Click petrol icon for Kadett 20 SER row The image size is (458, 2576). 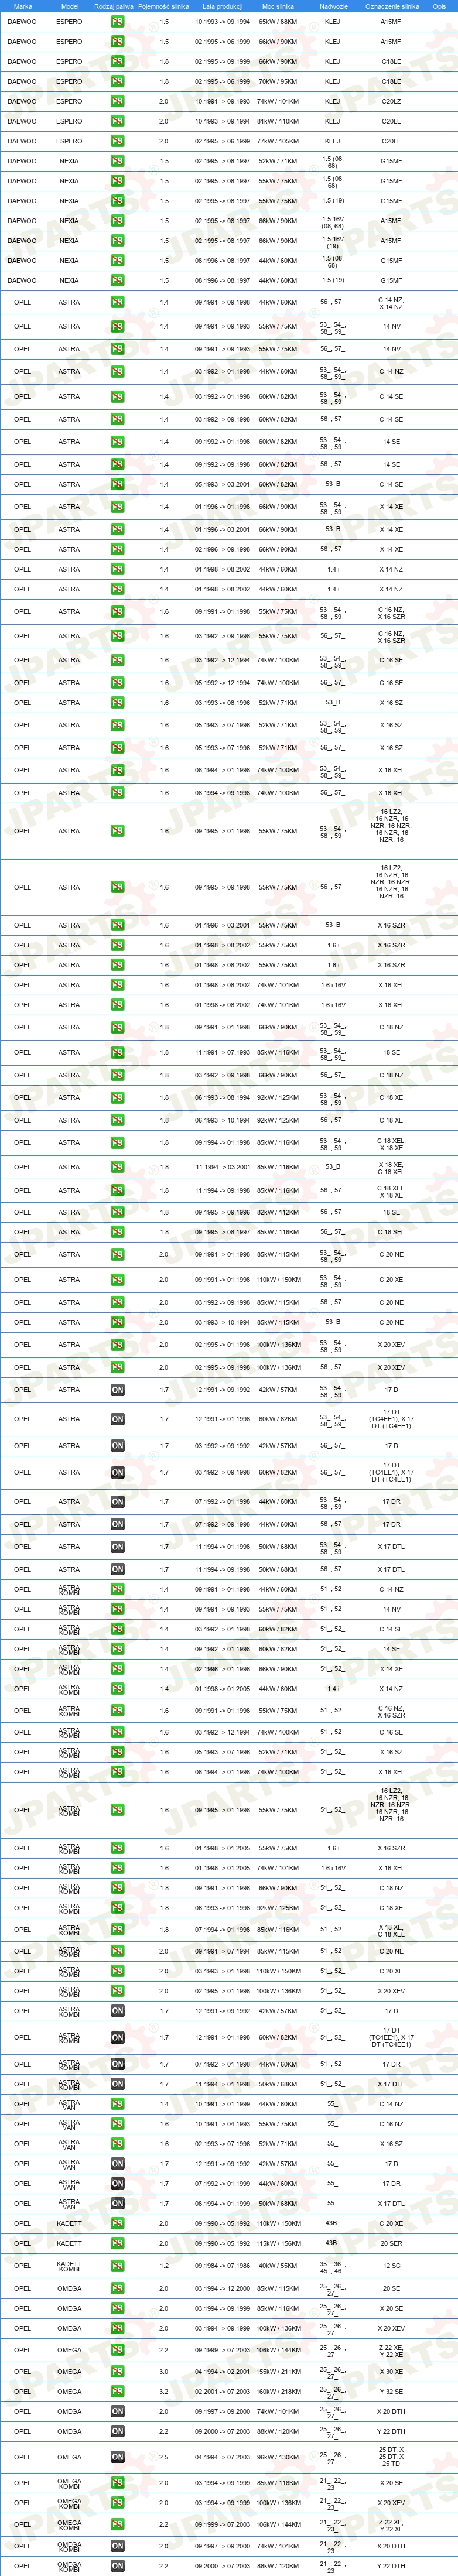point(117,2243)
